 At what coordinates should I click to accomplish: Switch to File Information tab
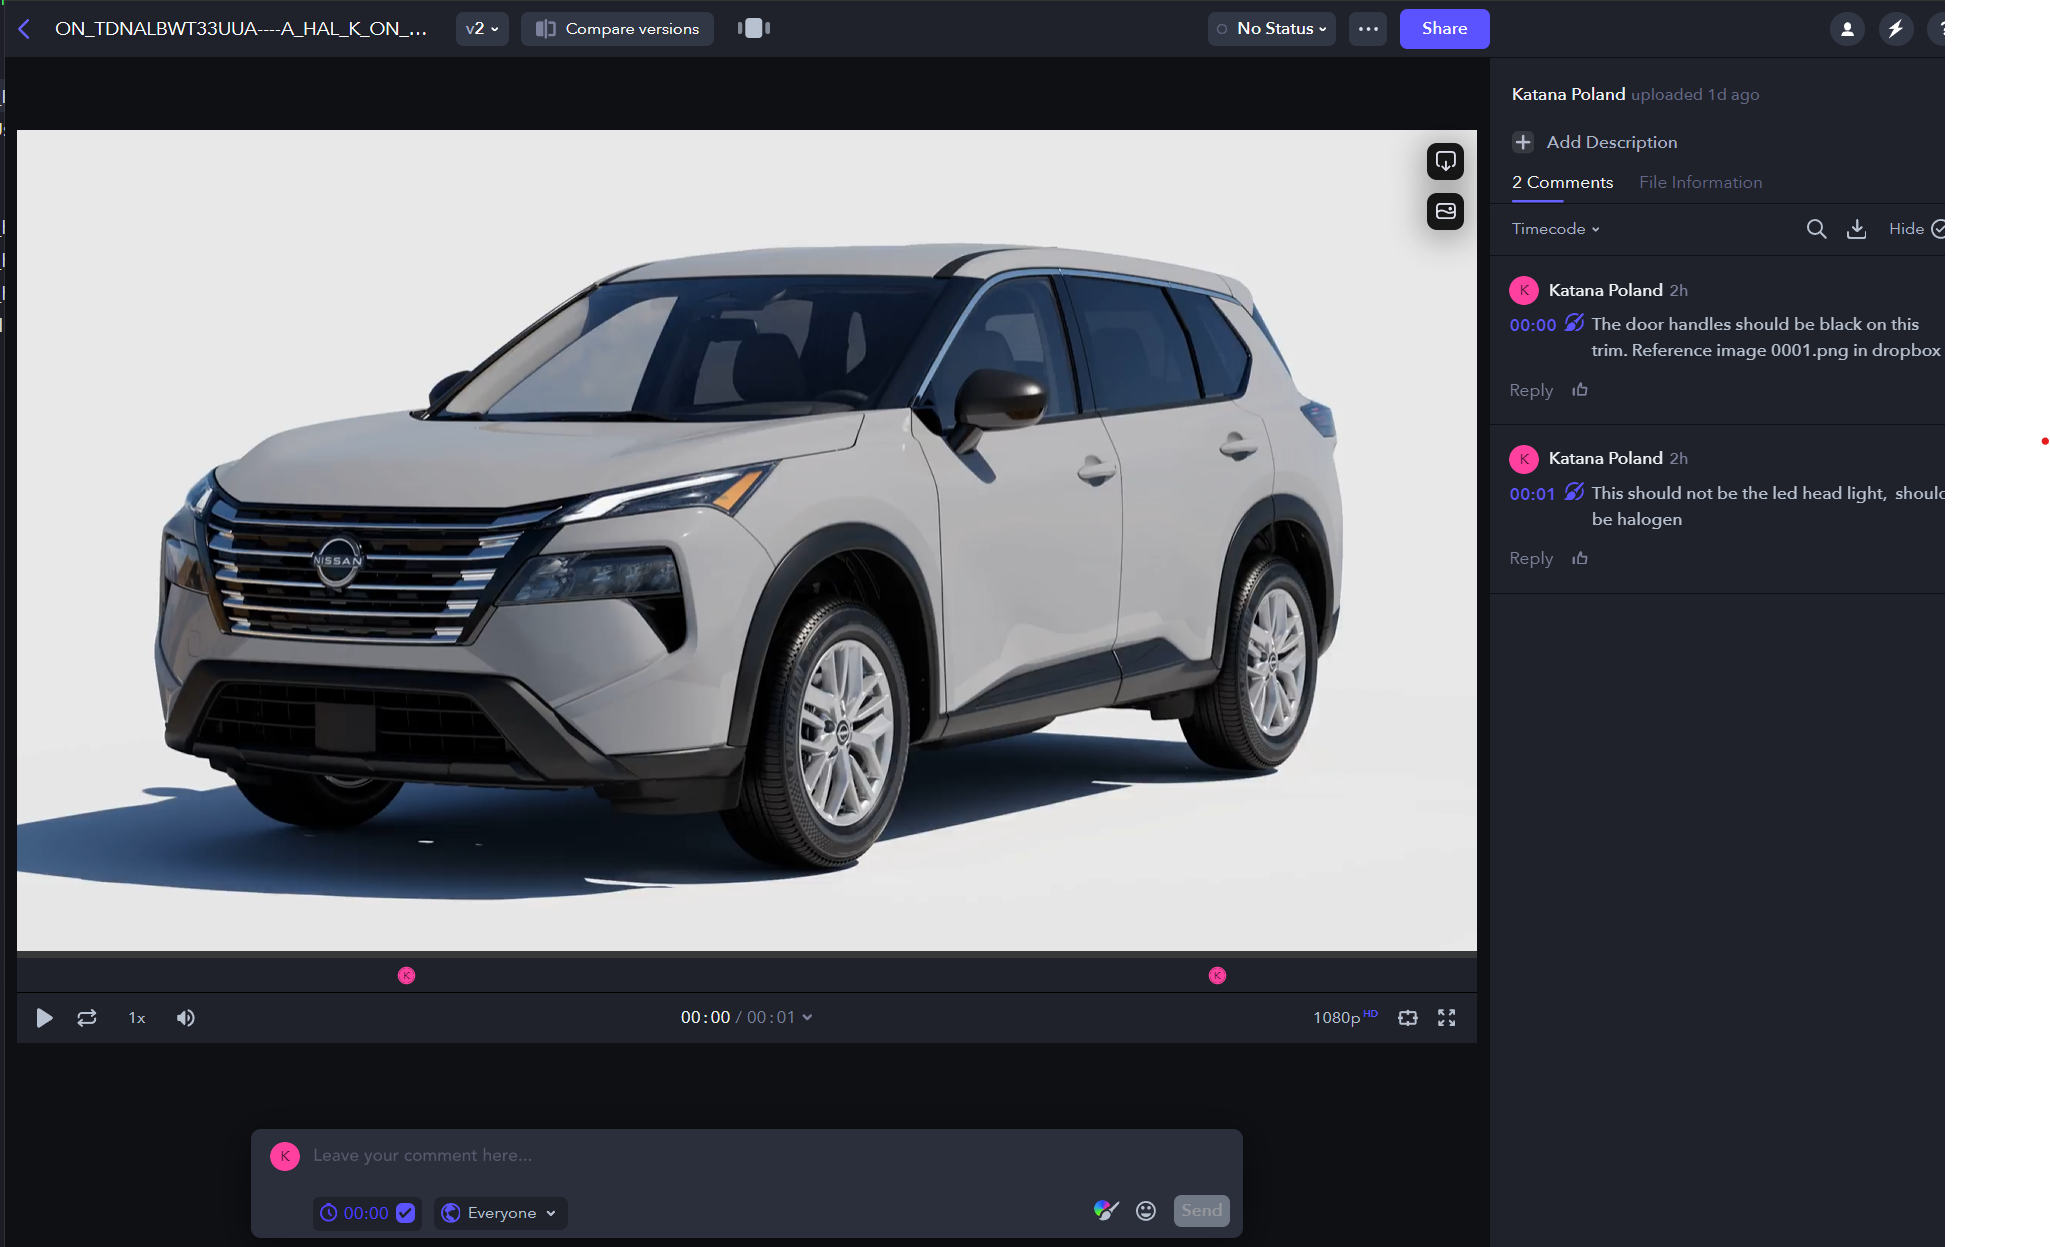(x=1700, y=182)
